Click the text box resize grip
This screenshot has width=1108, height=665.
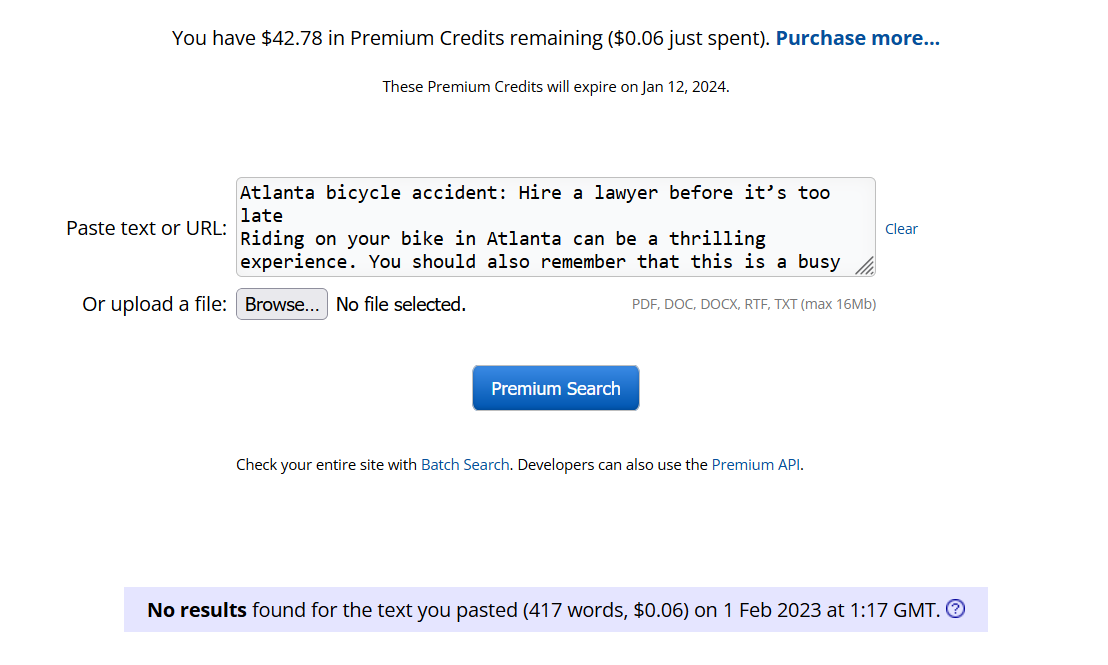(x=865, y=266)
